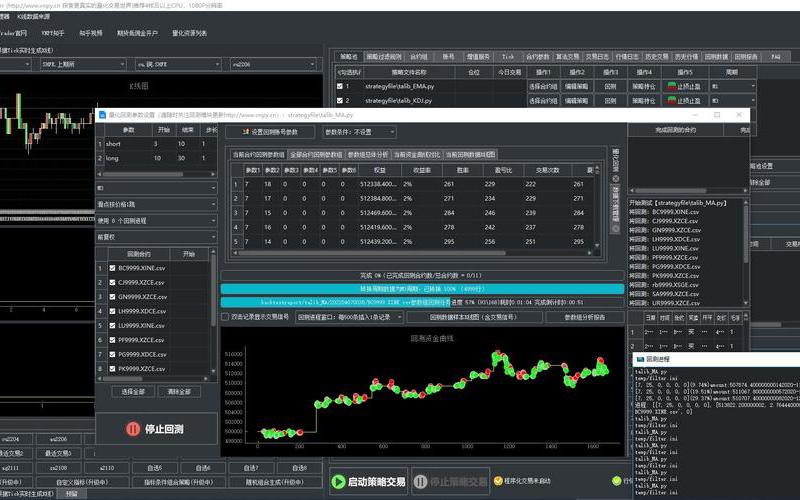Viewport: 800px width, 500px height.
Task: Click yellow check icon beside 程序化交易未启动
Action: point(498,481)
